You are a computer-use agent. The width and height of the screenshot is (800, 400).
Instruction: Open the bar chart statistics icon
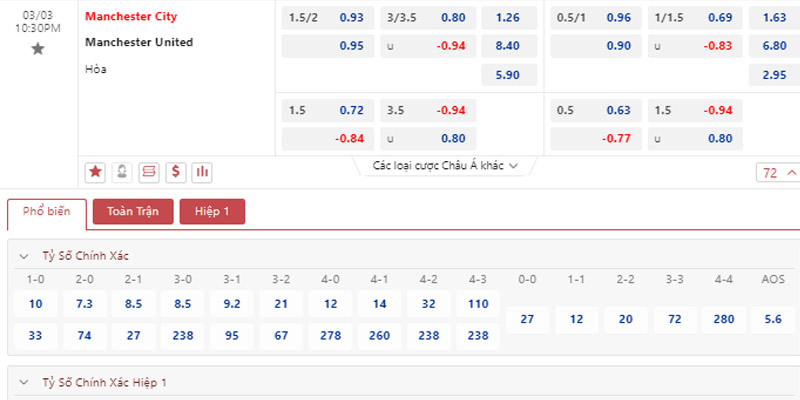click(202, 172)
